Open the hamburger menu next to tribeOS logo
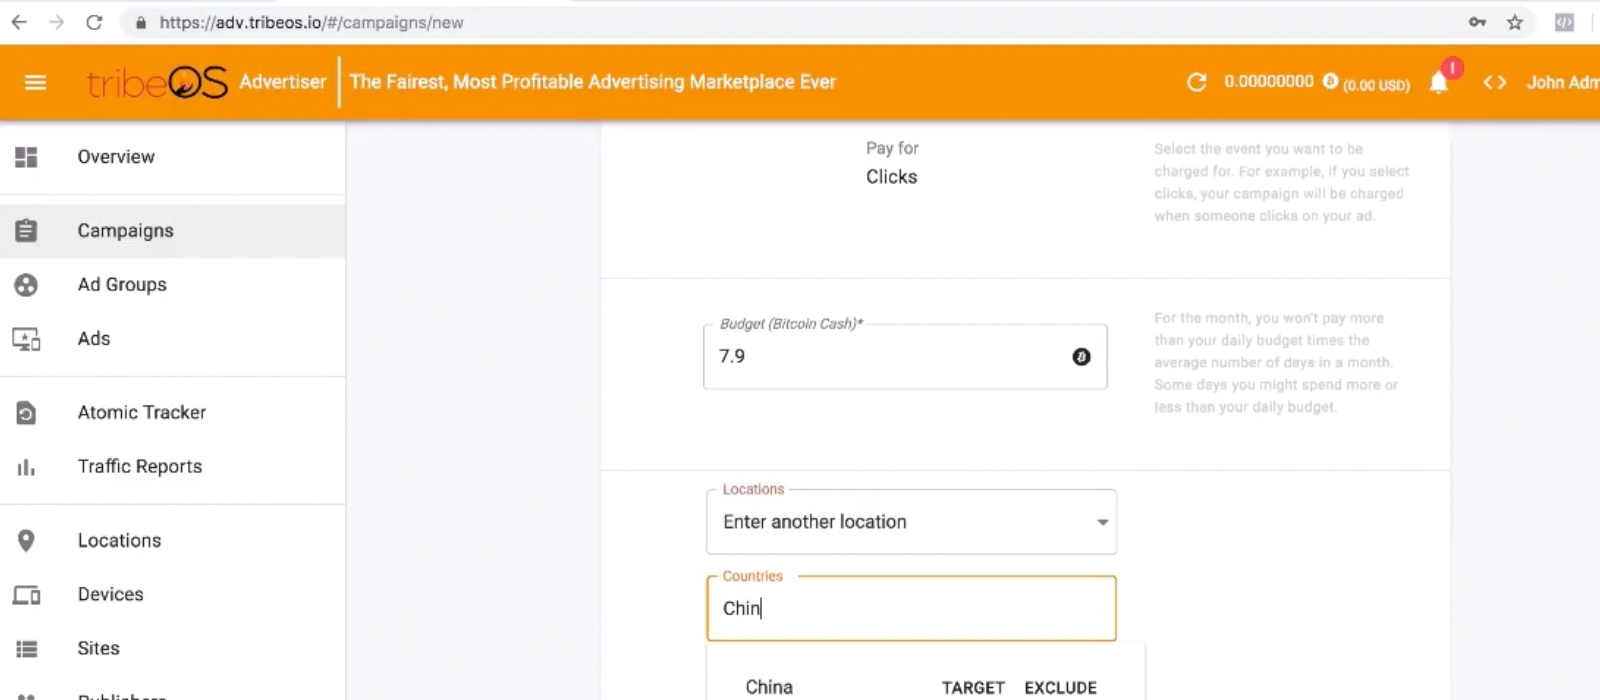Screen dimensions: 1600x700 pyautogui.click(x=35, y=82)
